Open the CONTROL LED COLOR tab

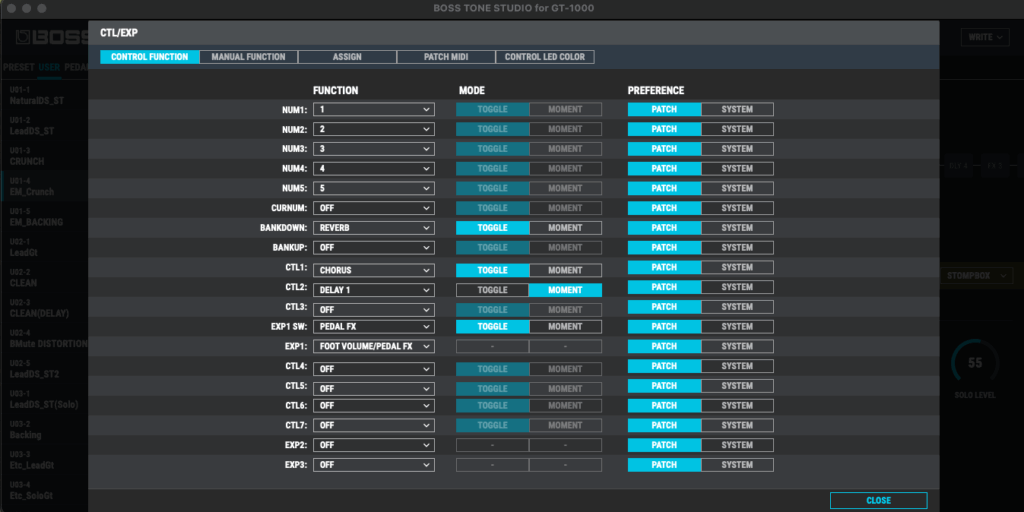pyautogui.click(x=545, y=57)
